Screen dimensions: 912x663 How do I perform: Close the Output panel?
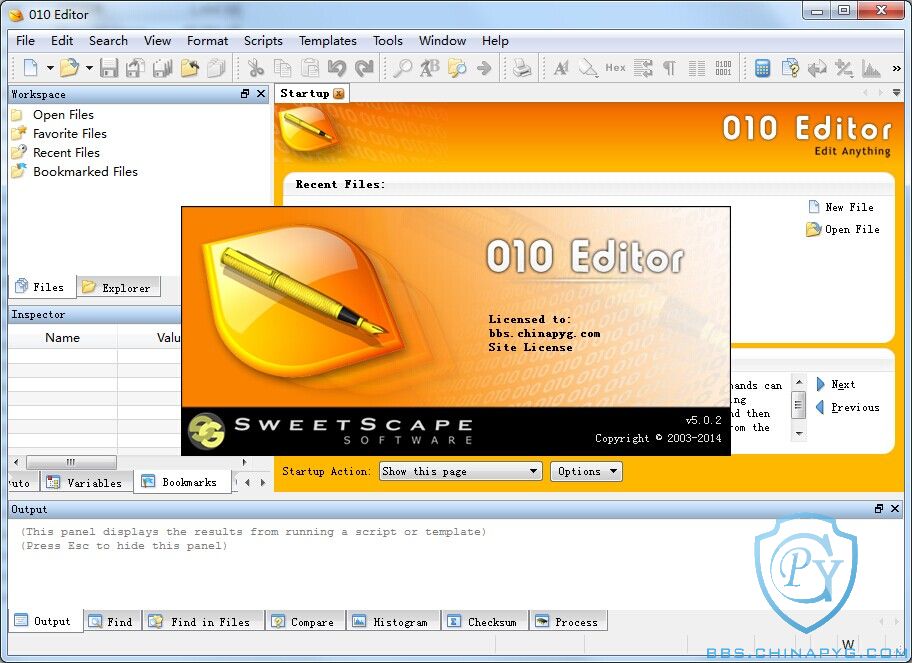pos(895,509)
